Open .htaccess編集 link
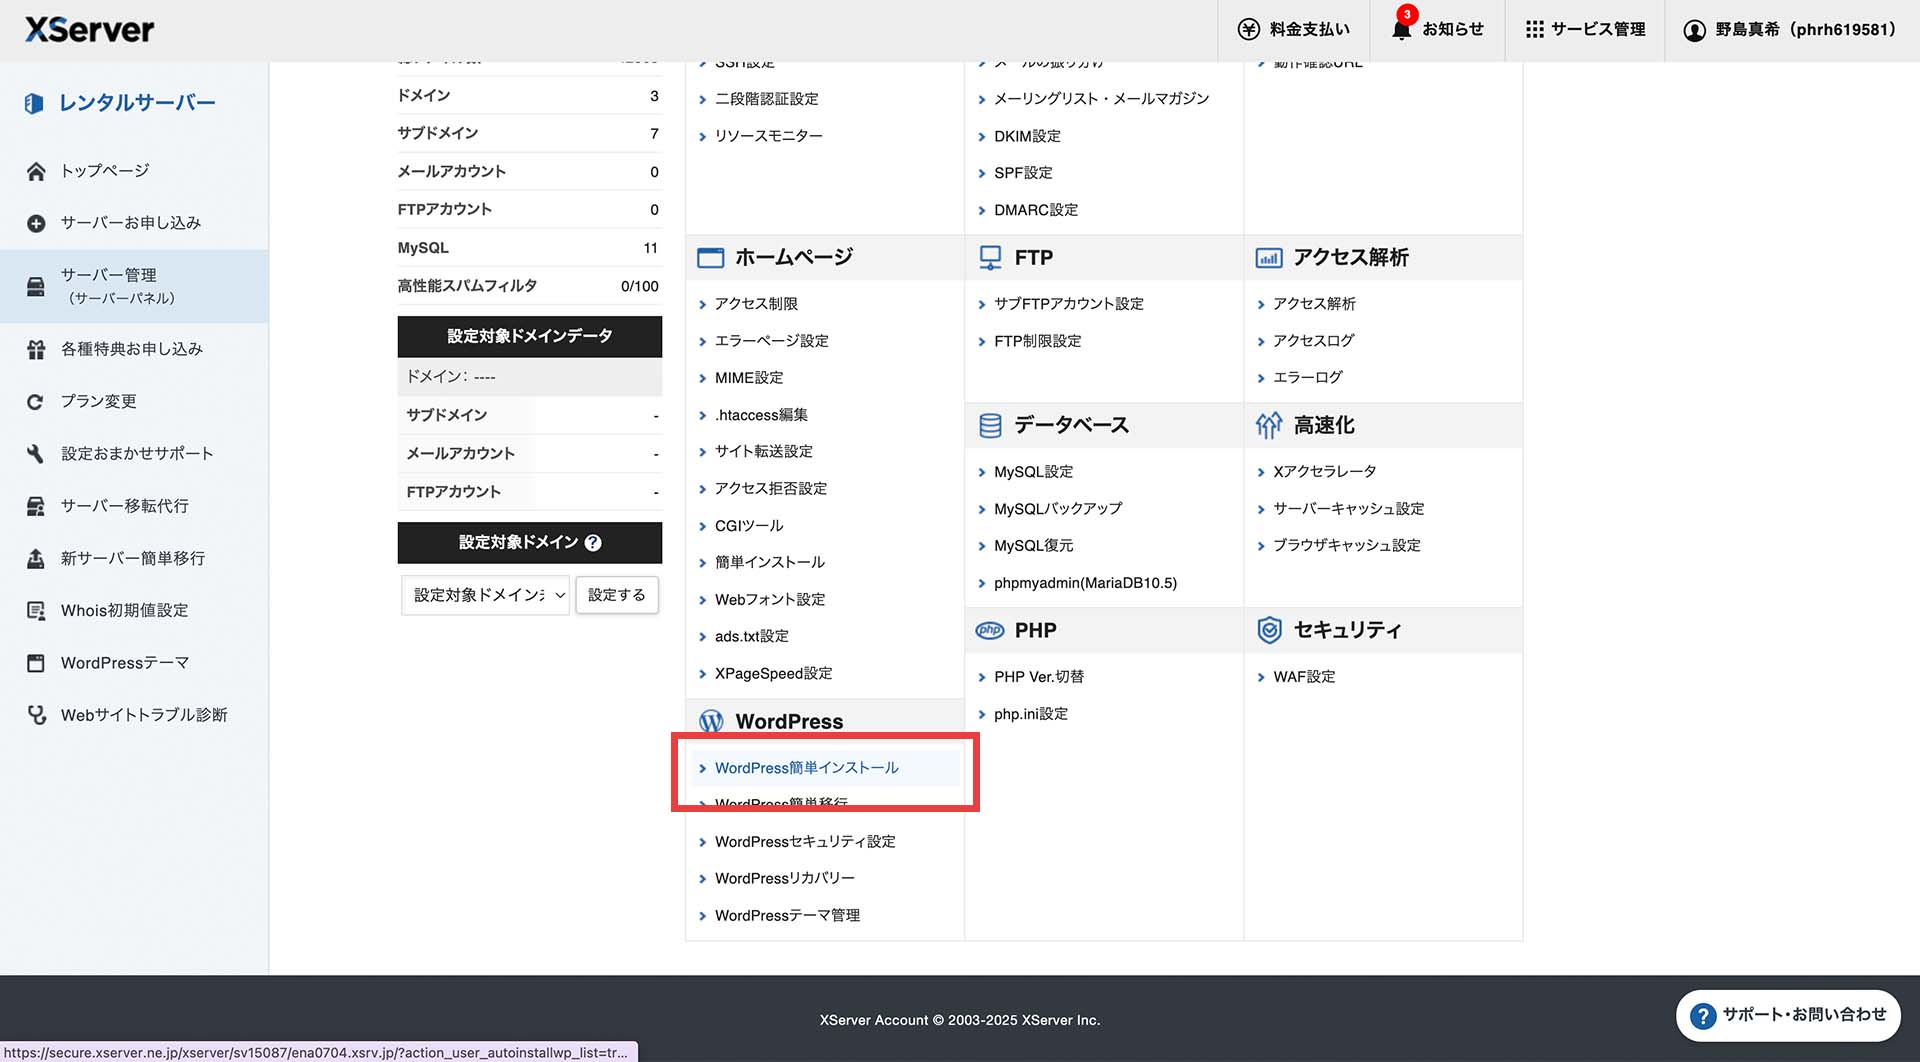 click(761, 415)
